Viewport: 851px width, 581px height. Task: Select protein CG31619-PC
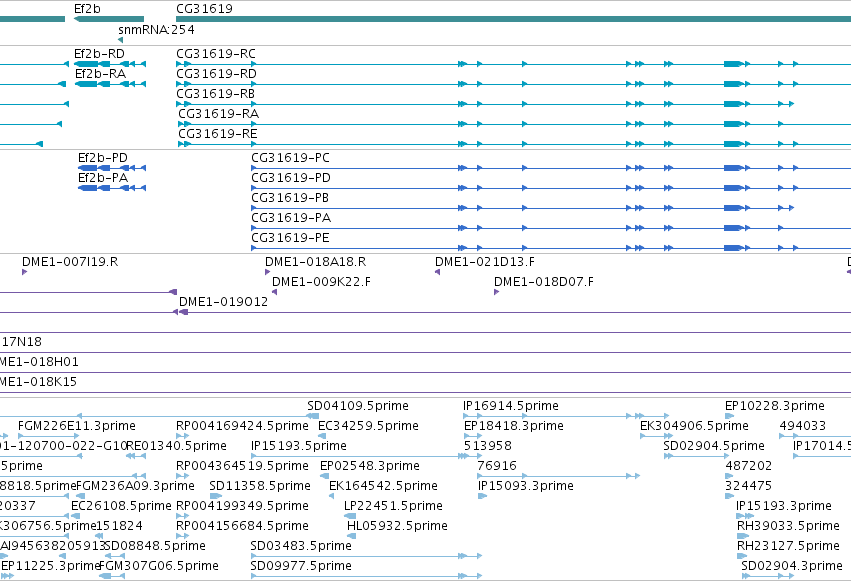[x=290, y=158]
